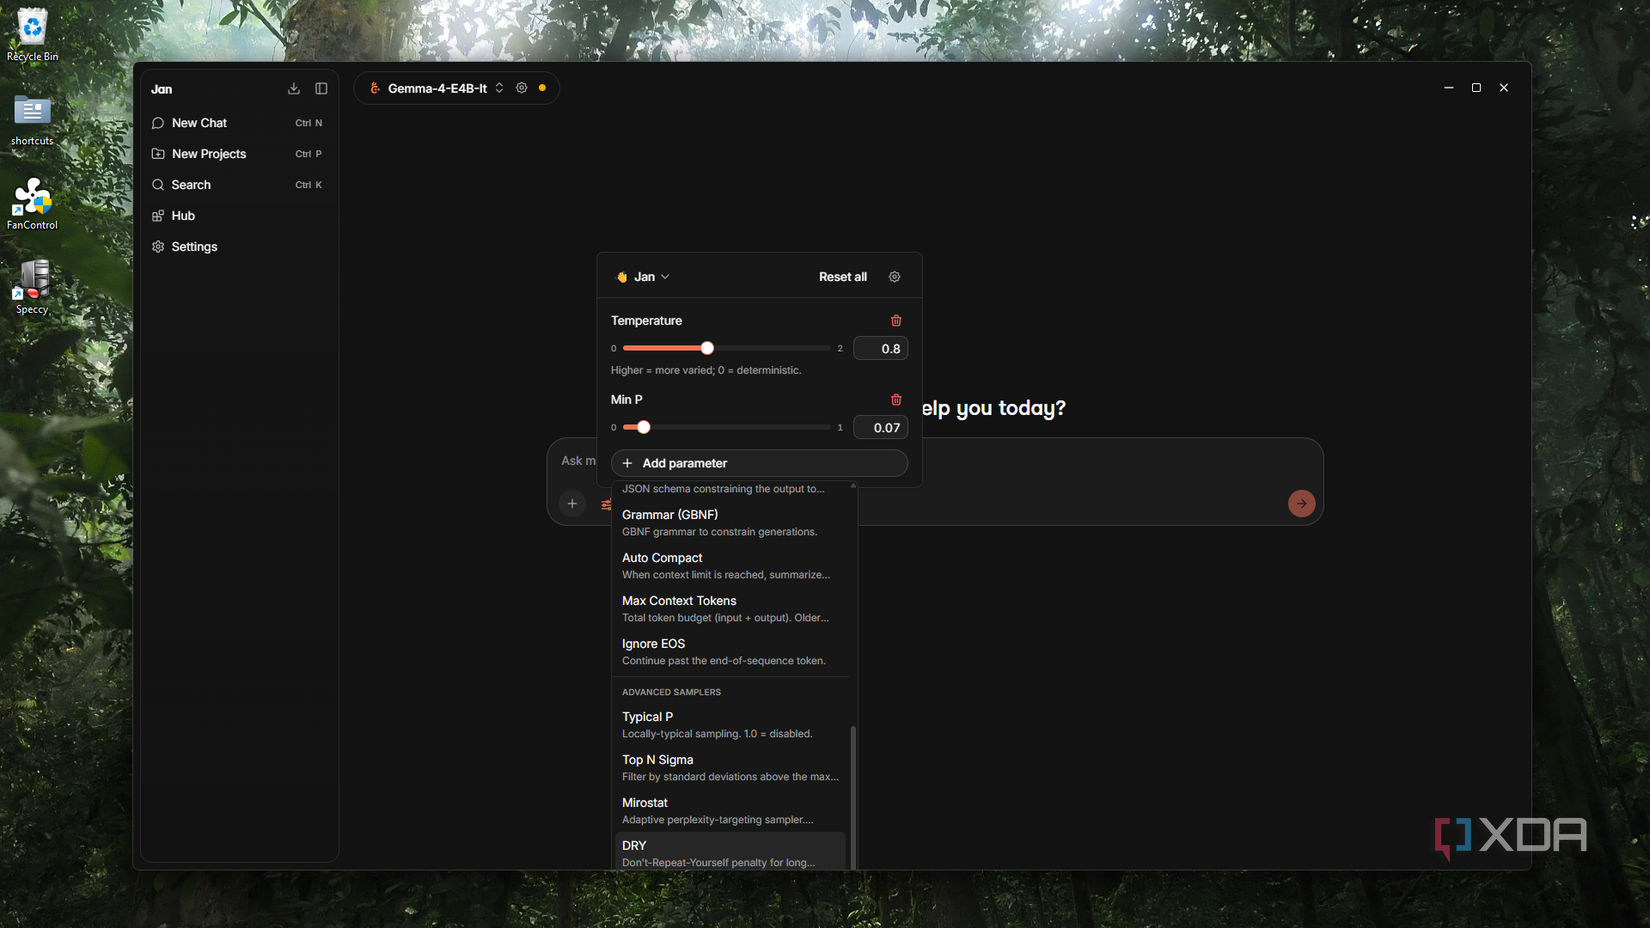Click the New Chat speech bubble icon
The height and width of the screenshot is (928, 1650).
pyautogui.click(x=158, y=123)
